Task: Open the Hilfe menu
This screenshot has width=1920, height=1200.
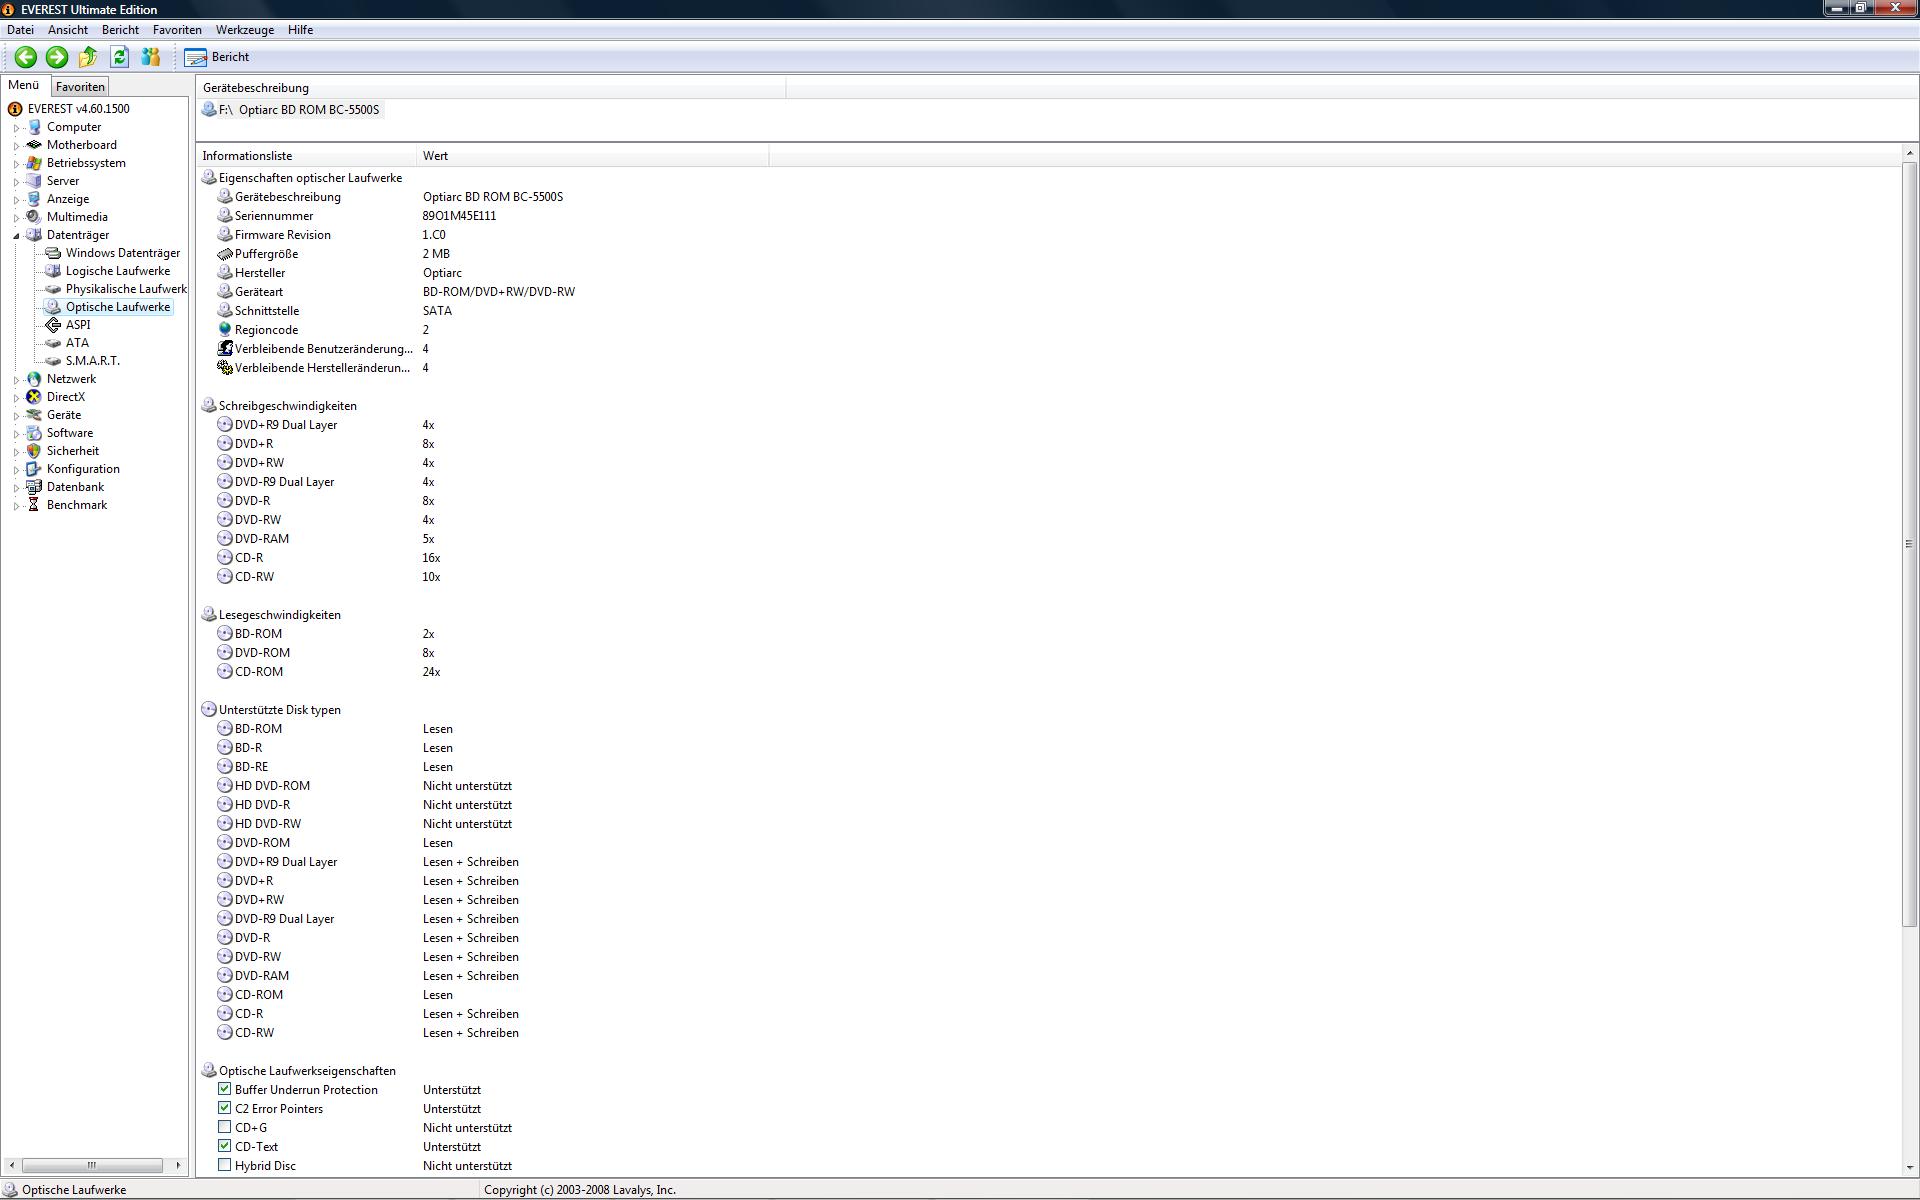Action: [x=301, y=30]
